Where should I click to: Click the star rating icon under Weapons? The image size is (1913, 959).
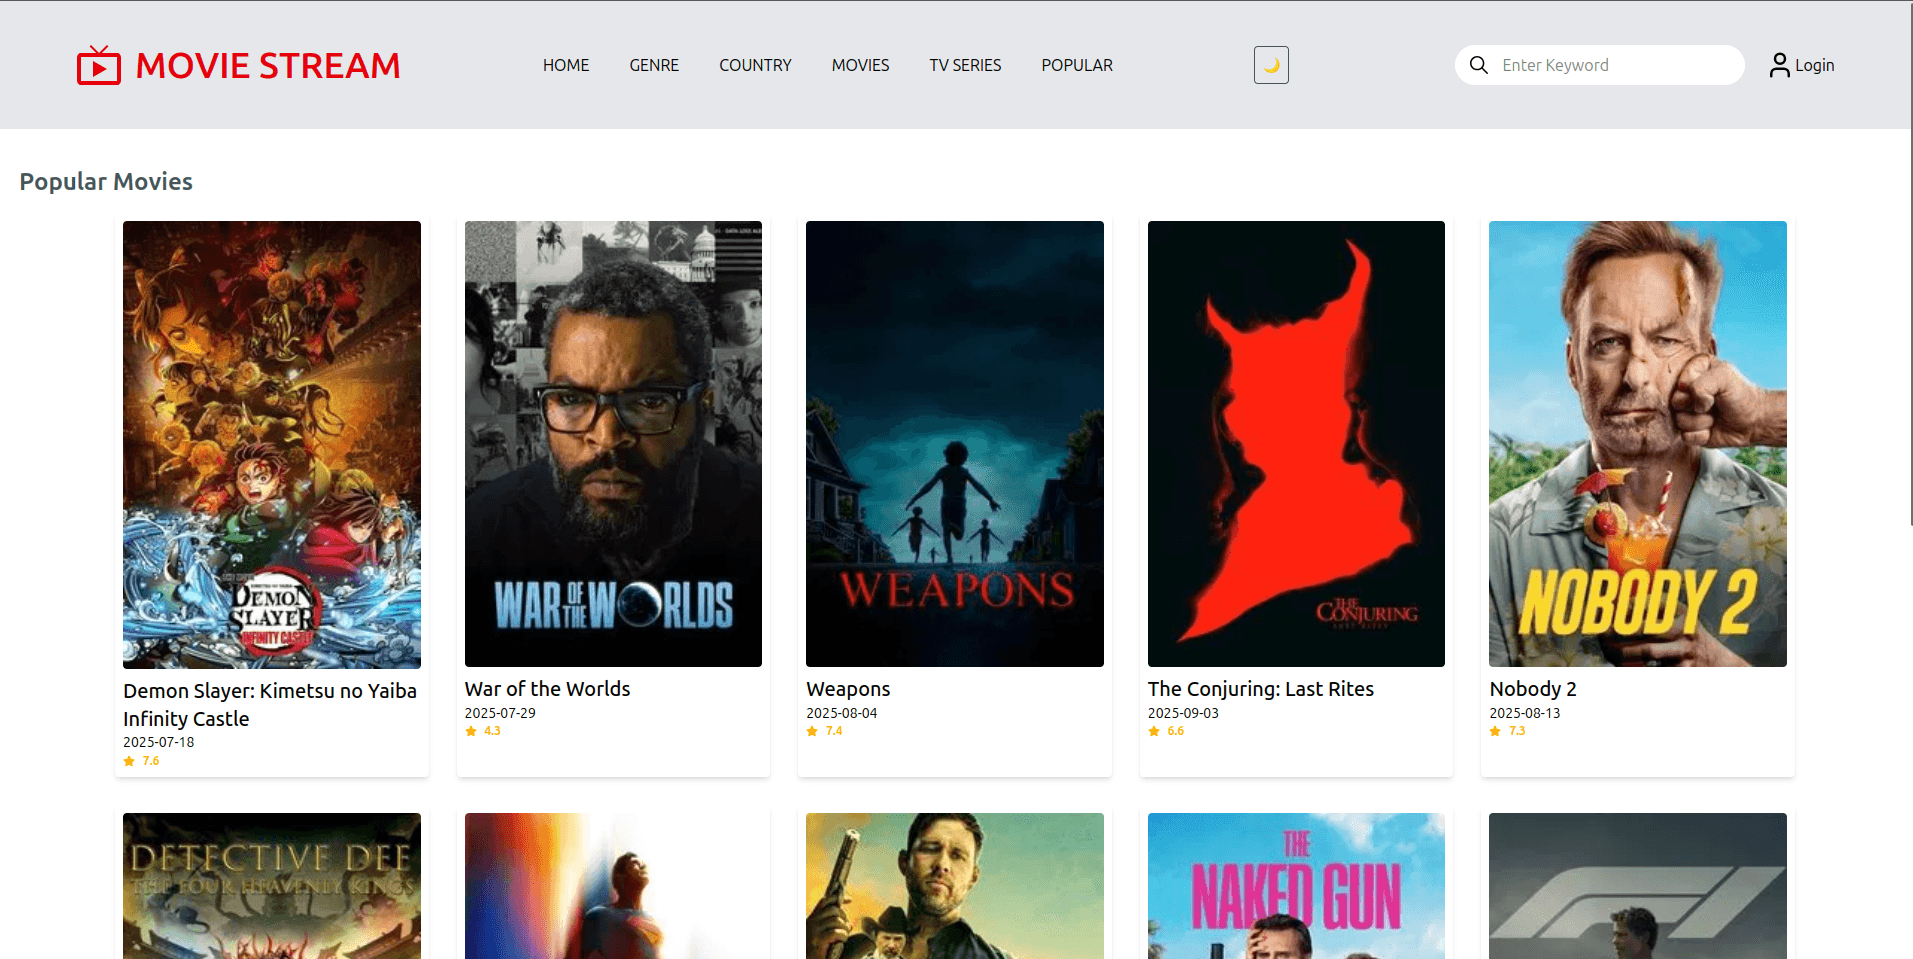812,731
